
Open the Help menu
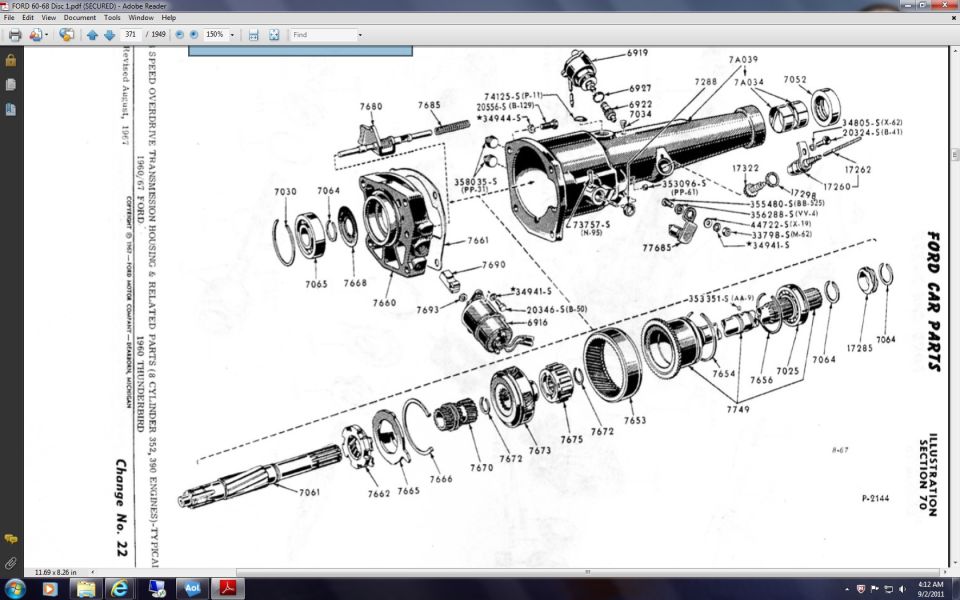pyautogui.click(x=168, y=18)
